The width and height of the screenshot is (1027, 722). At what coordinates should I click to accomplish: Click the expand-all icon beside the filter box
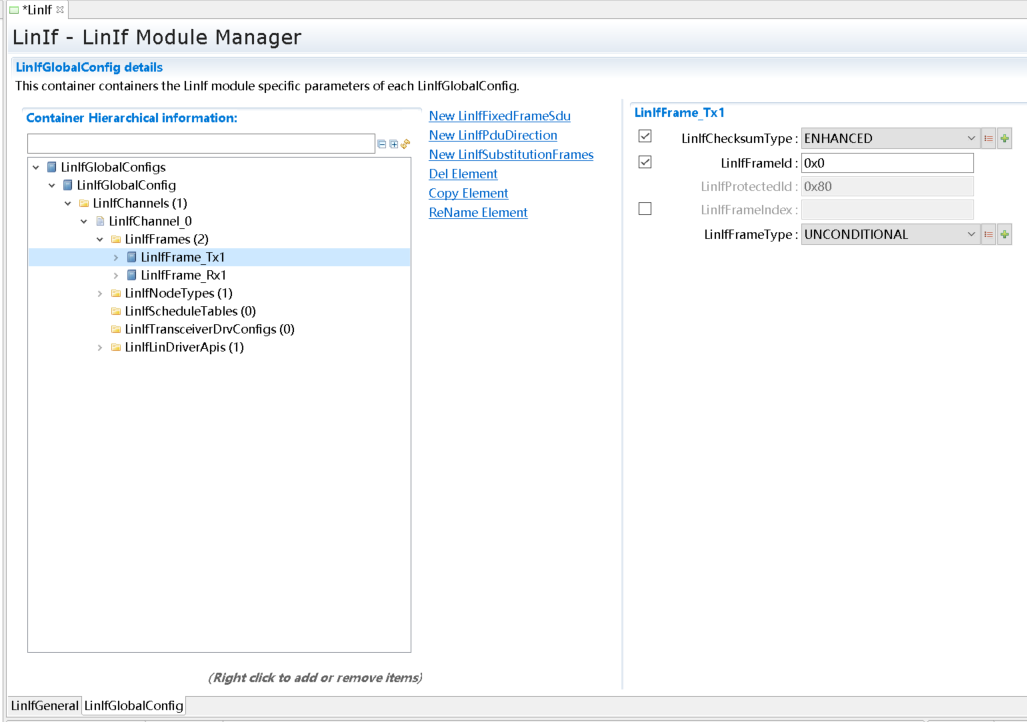393,144
